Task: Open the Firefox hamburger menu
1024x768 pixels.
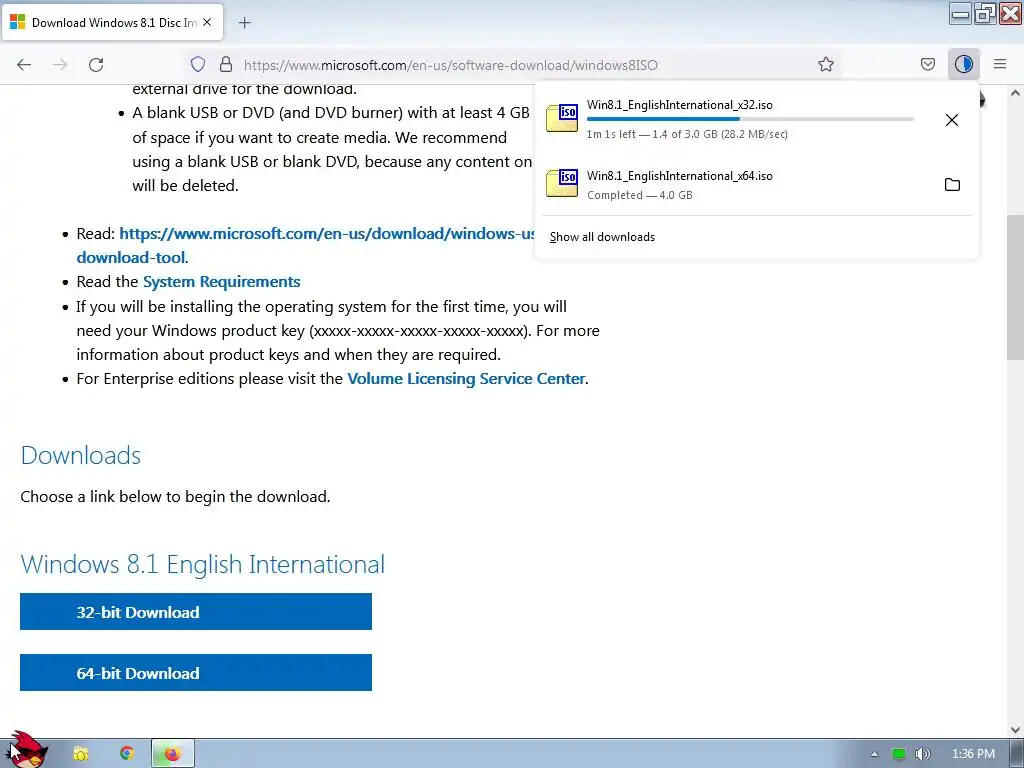Action: click(x=1000, y=64)
